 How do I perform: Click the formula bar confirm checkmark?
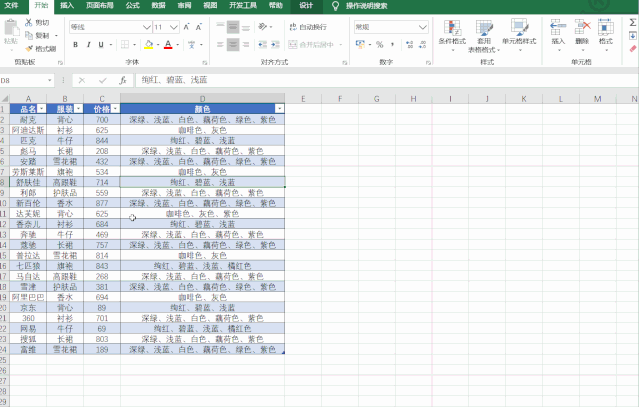coord(103,80)
